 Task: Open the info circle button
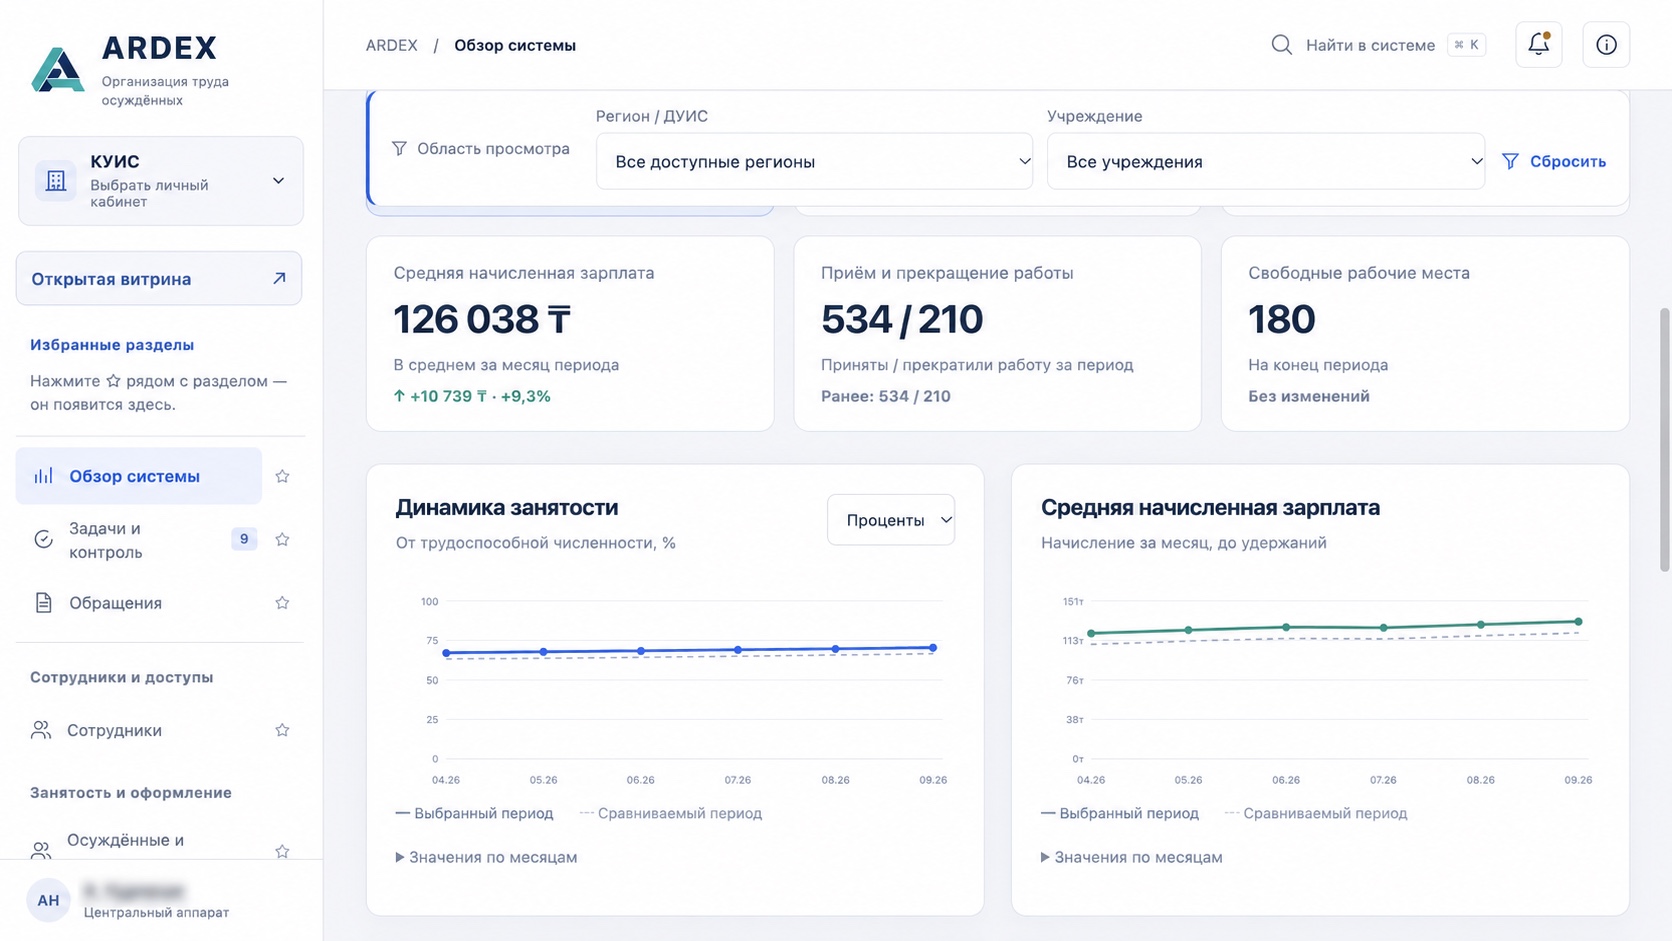click(1606, 44)
